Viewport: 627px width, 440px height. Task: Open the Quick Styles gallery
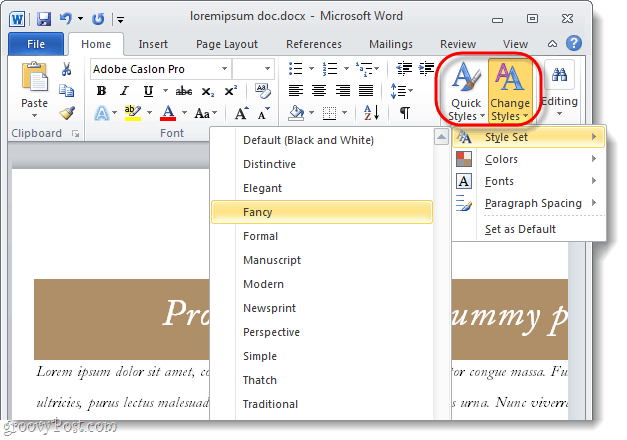(466, 92)
